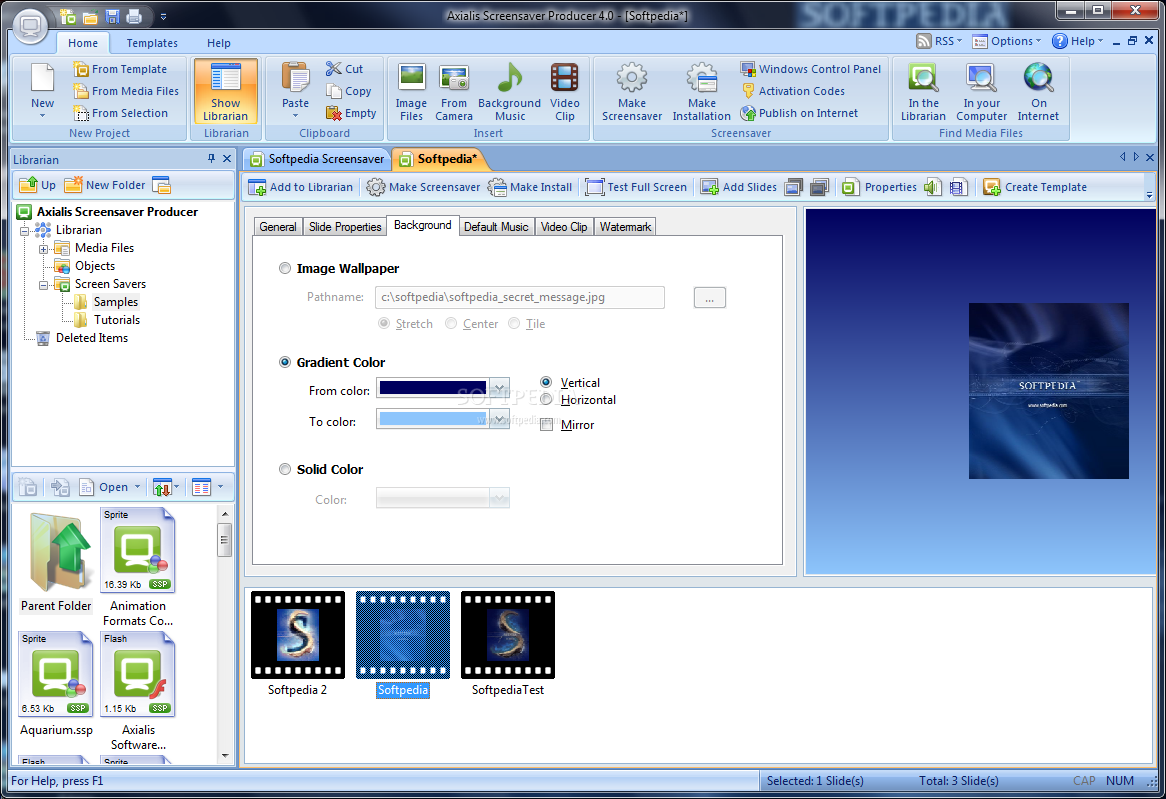The width and height of the screenshot is (1166, 799).
Task: Choose Horizontal gradient direction
Action: point(547,400)
